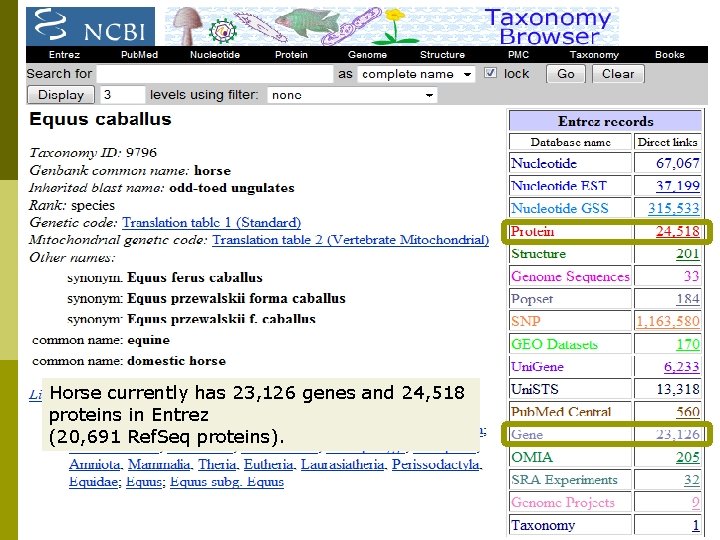The height and width of the screenshot is (540, 720).
Task: Click the Genome Projects link
Action: [x=562, y=502]
